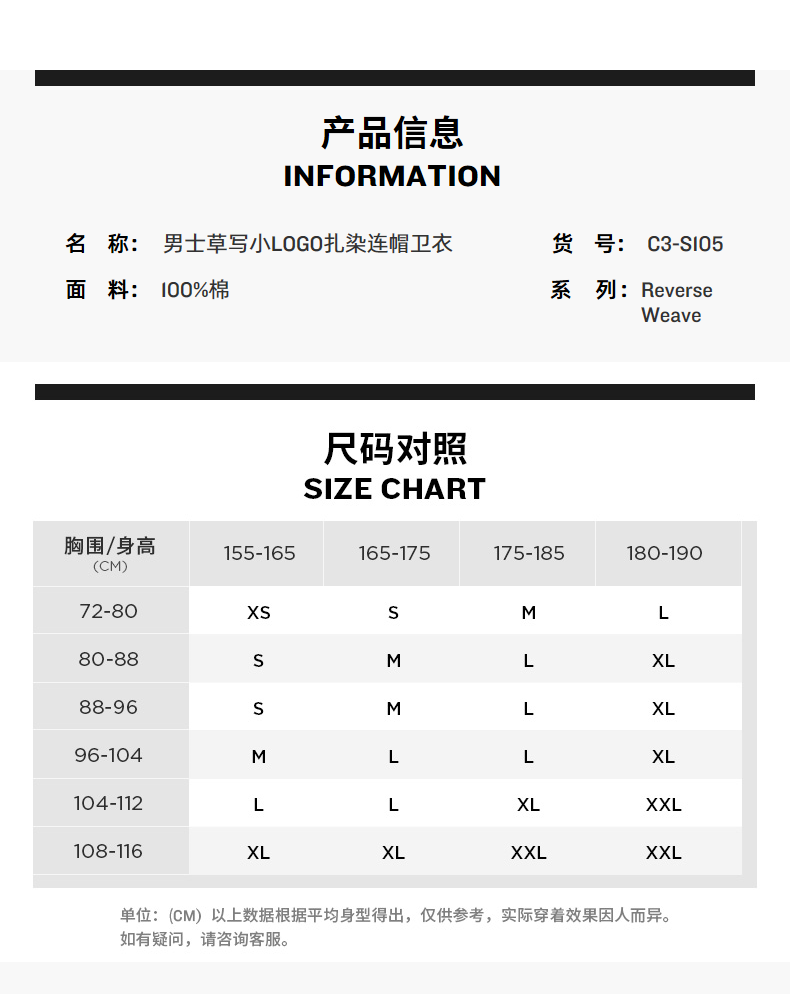
Task: Click the 胸围/身高 table header cell
Action: click(110, 552)
